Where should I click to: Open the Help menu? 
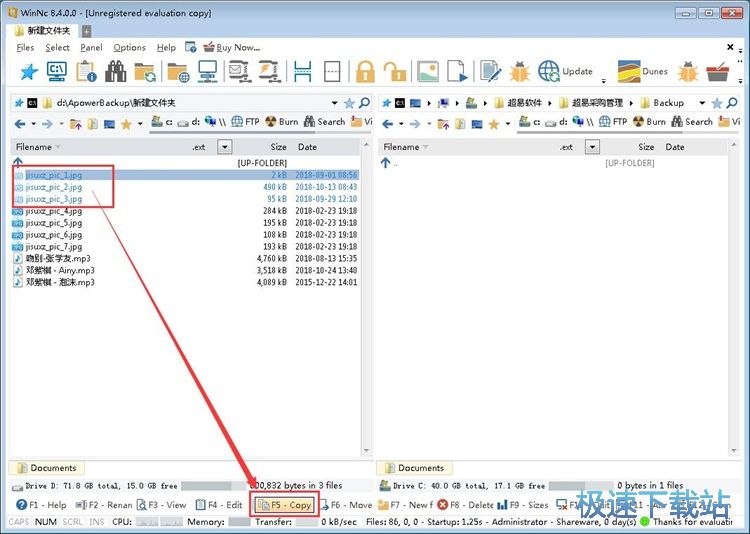pyautogui.click(x=166, y=47)
